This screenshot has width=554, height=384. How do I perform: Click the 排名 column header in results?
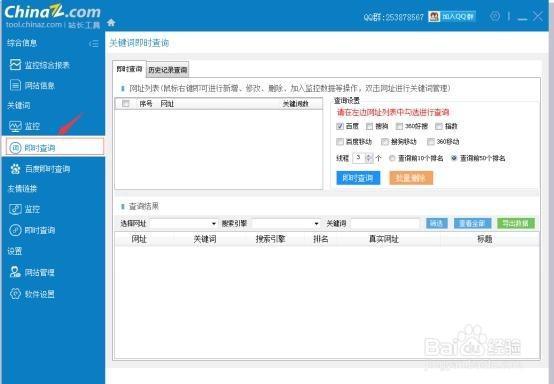coord(320,239)
